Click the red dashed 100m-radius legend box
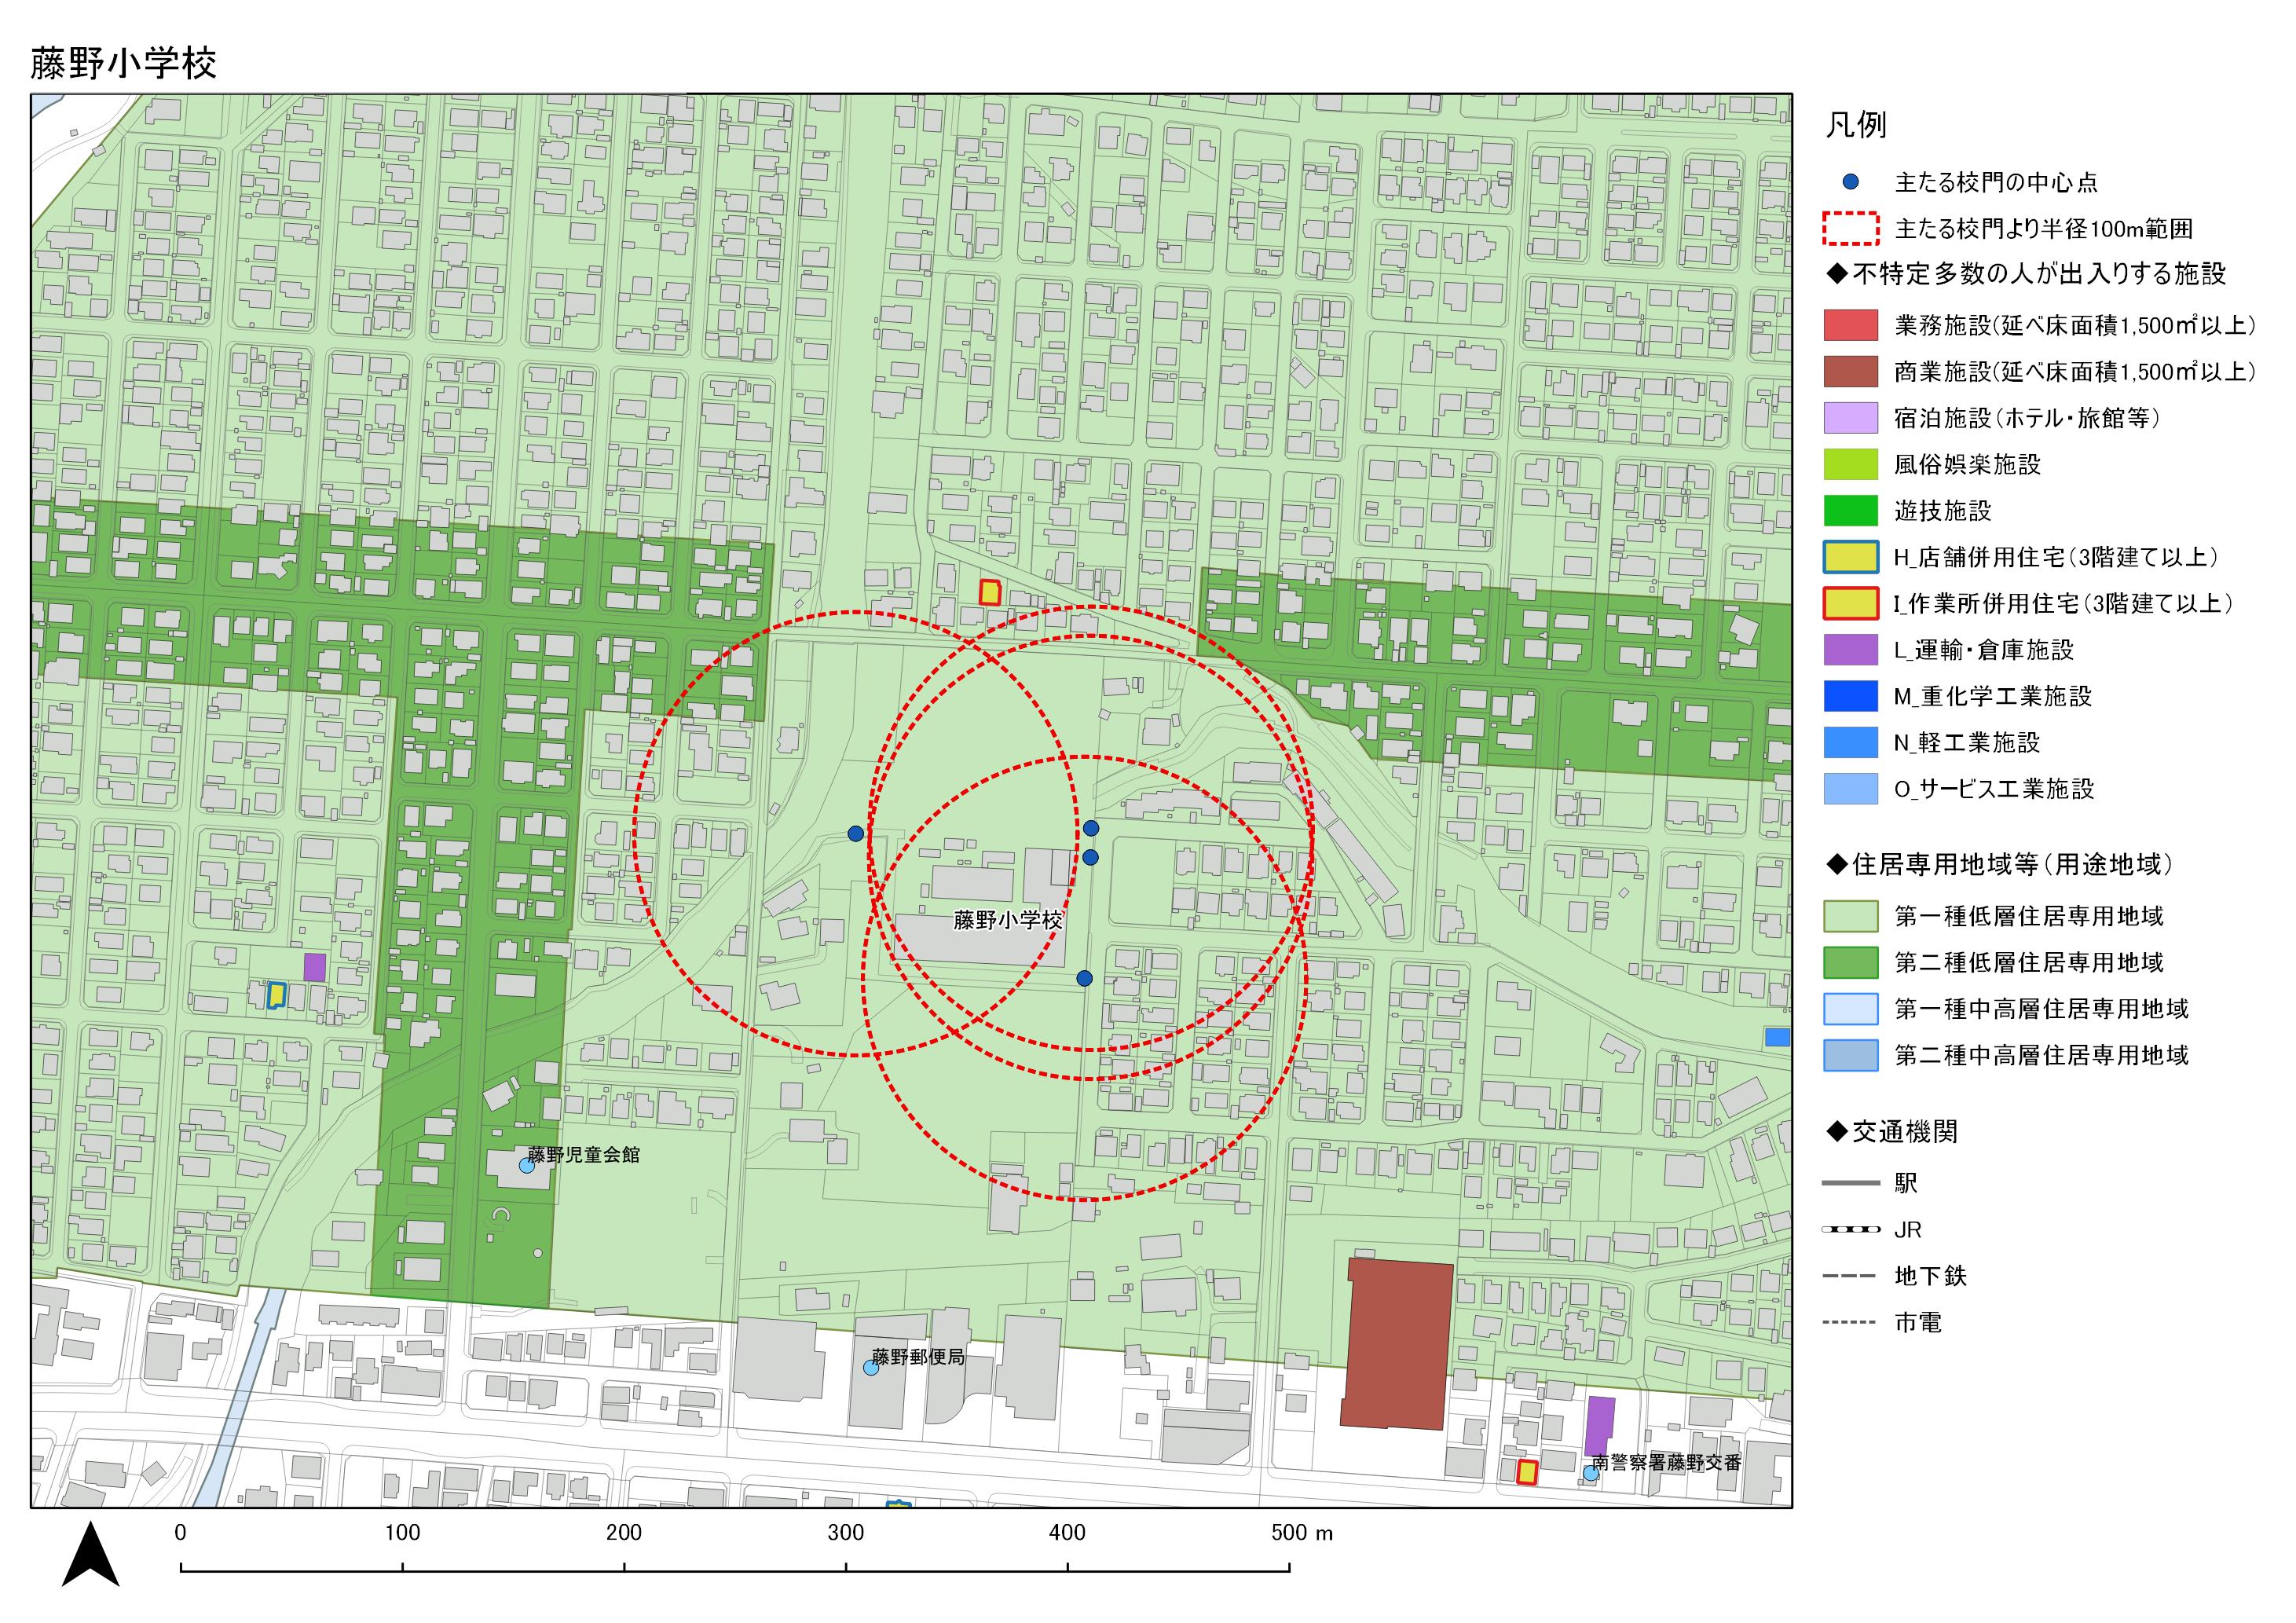 click(x=1850, y=229)
